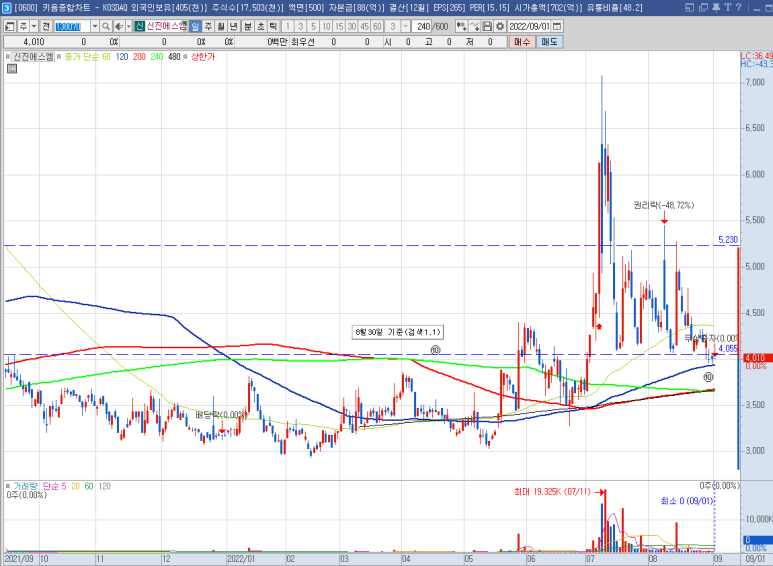Click the detach window icon in title bar
Image resolution: width=773 pixels, height=566 pixels.
coord(690,8)
